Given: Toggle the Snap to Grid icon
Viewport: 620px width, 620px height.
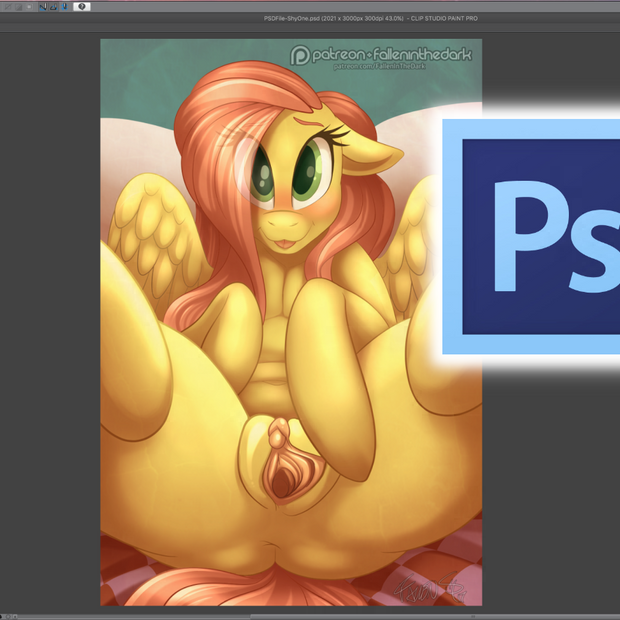Looking at the screenshot, I should coord(64,6).
